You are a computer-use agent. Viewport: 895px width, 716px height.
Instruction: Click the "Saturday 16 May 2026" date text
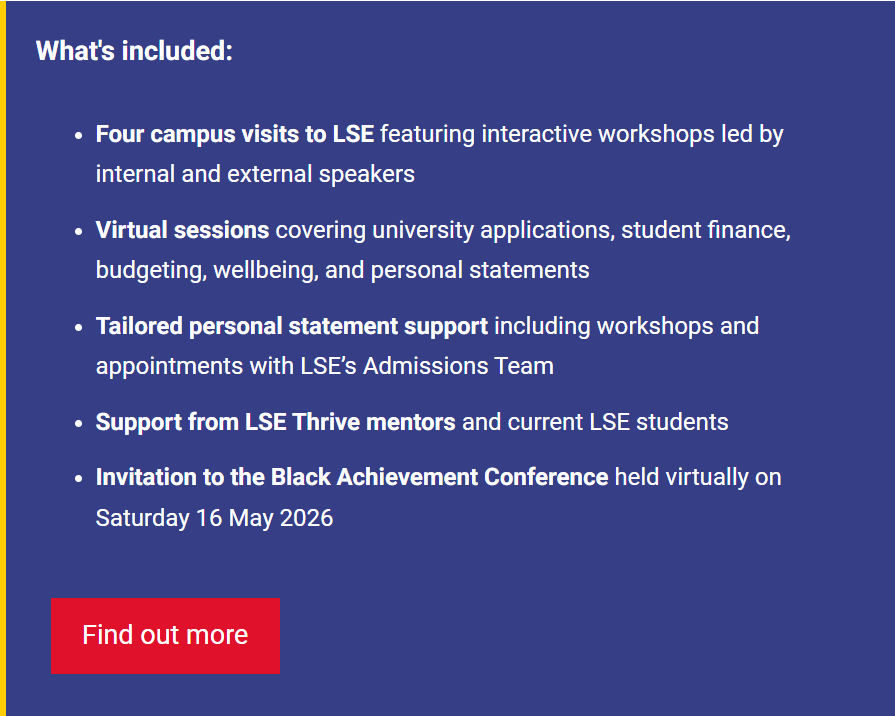click(x=214, y=518)
